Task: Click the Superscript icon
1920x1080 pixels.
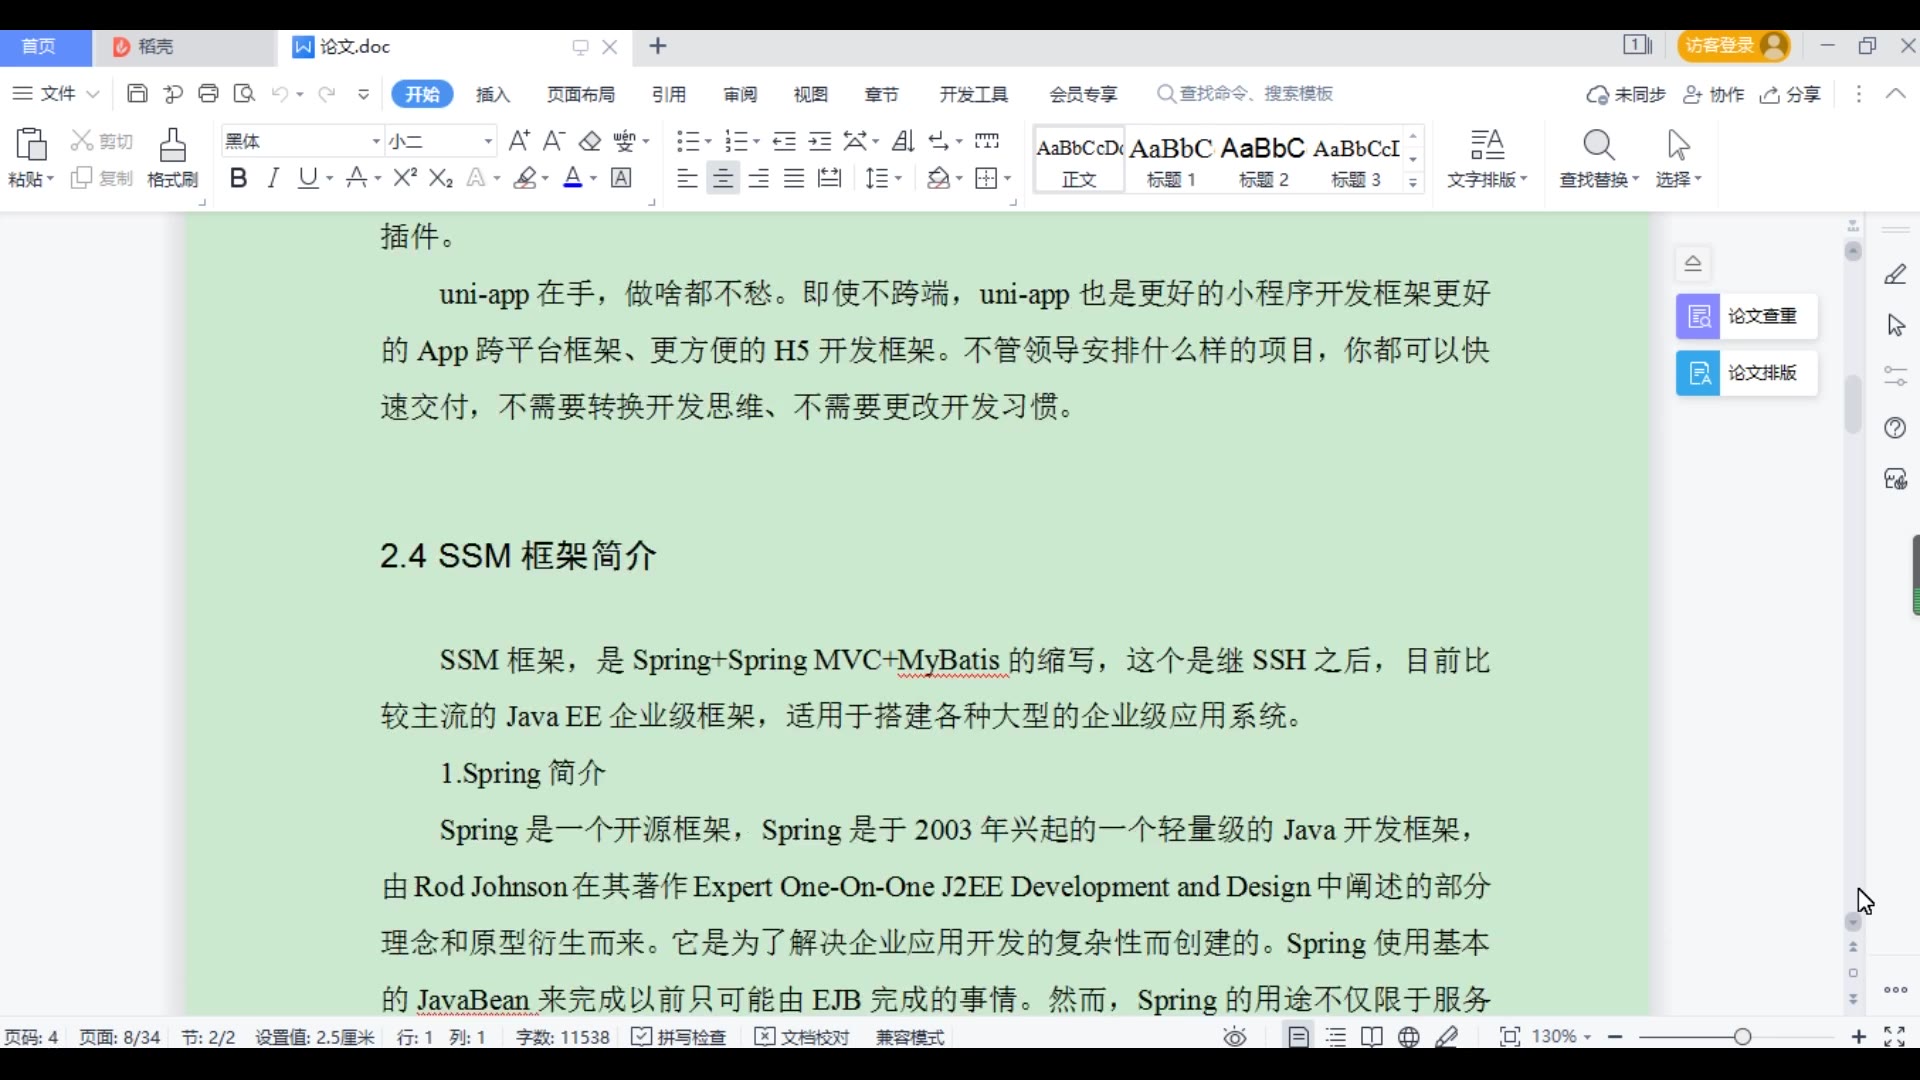Action: pos(405,178)
